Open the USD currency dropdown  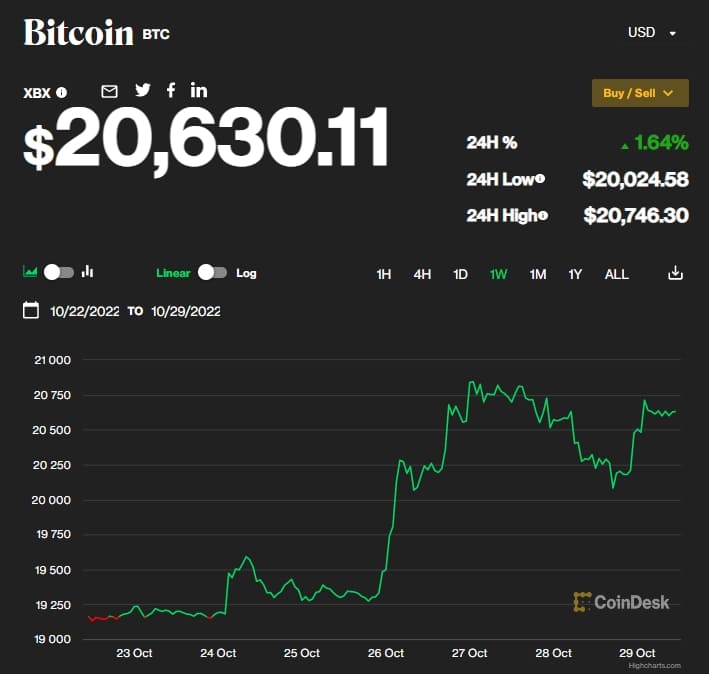coord(652,33)
